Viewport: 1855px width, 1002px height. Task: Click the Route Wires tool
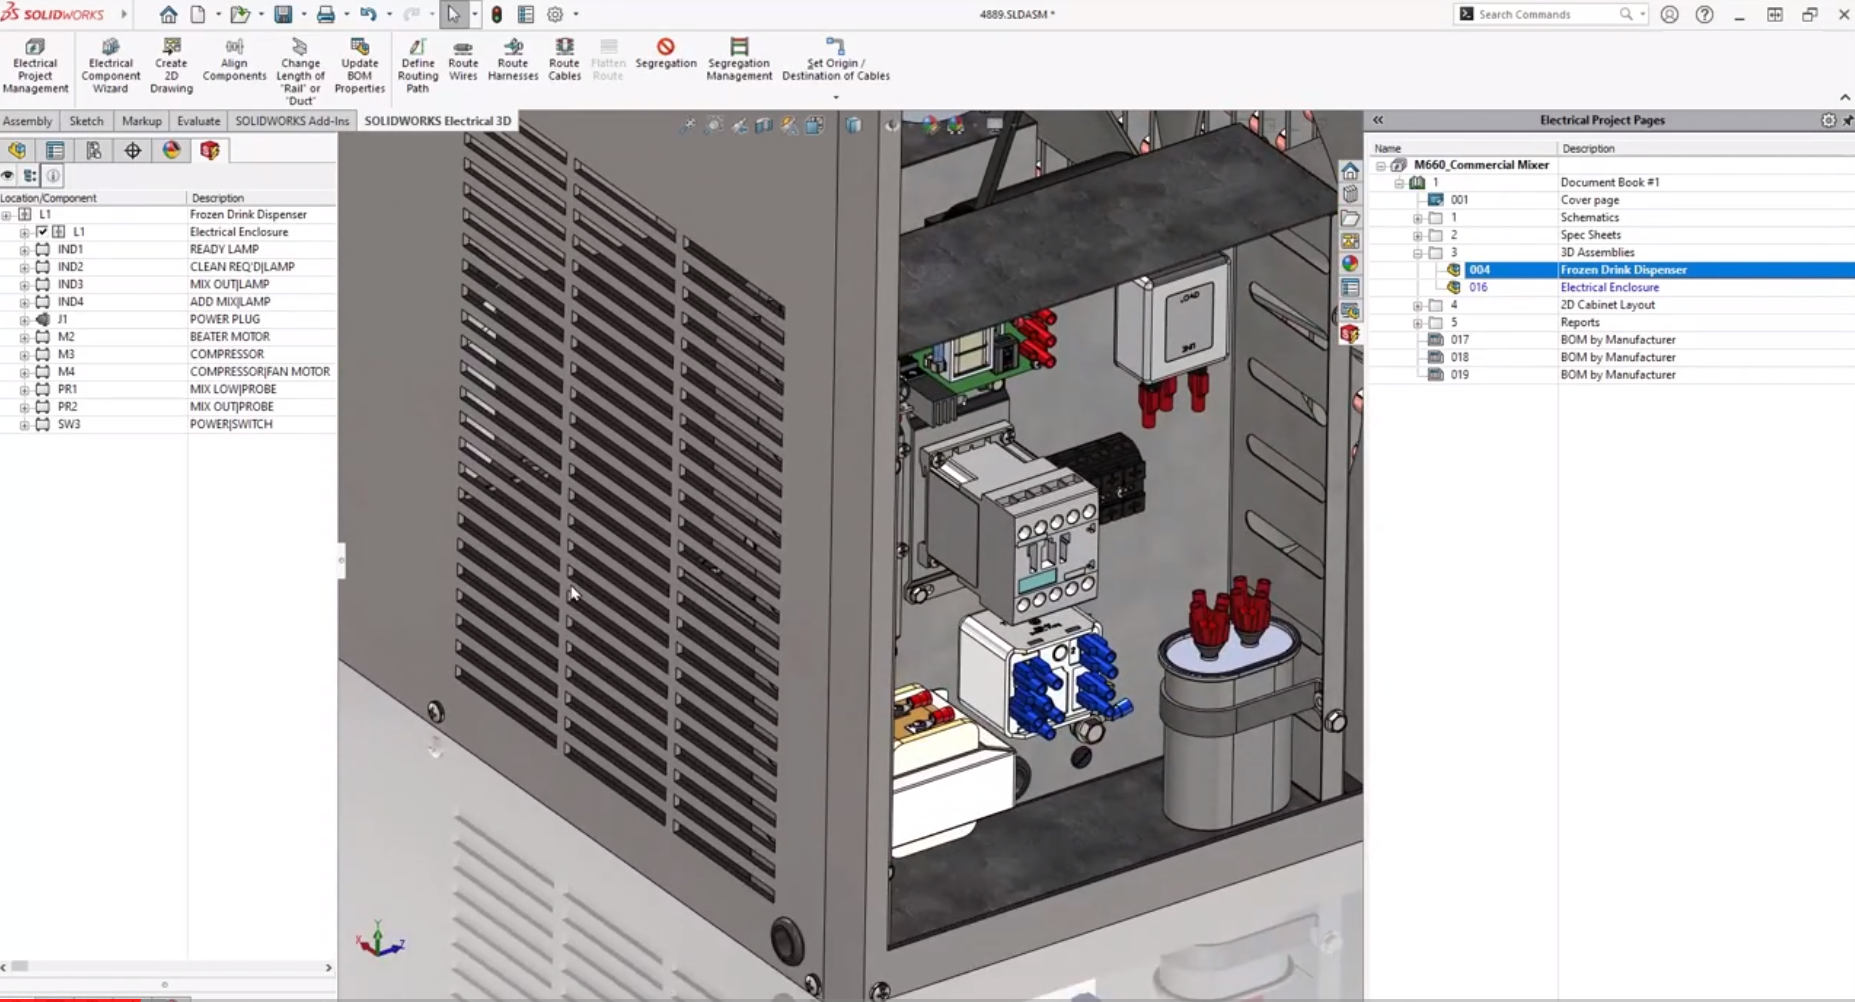462,60
